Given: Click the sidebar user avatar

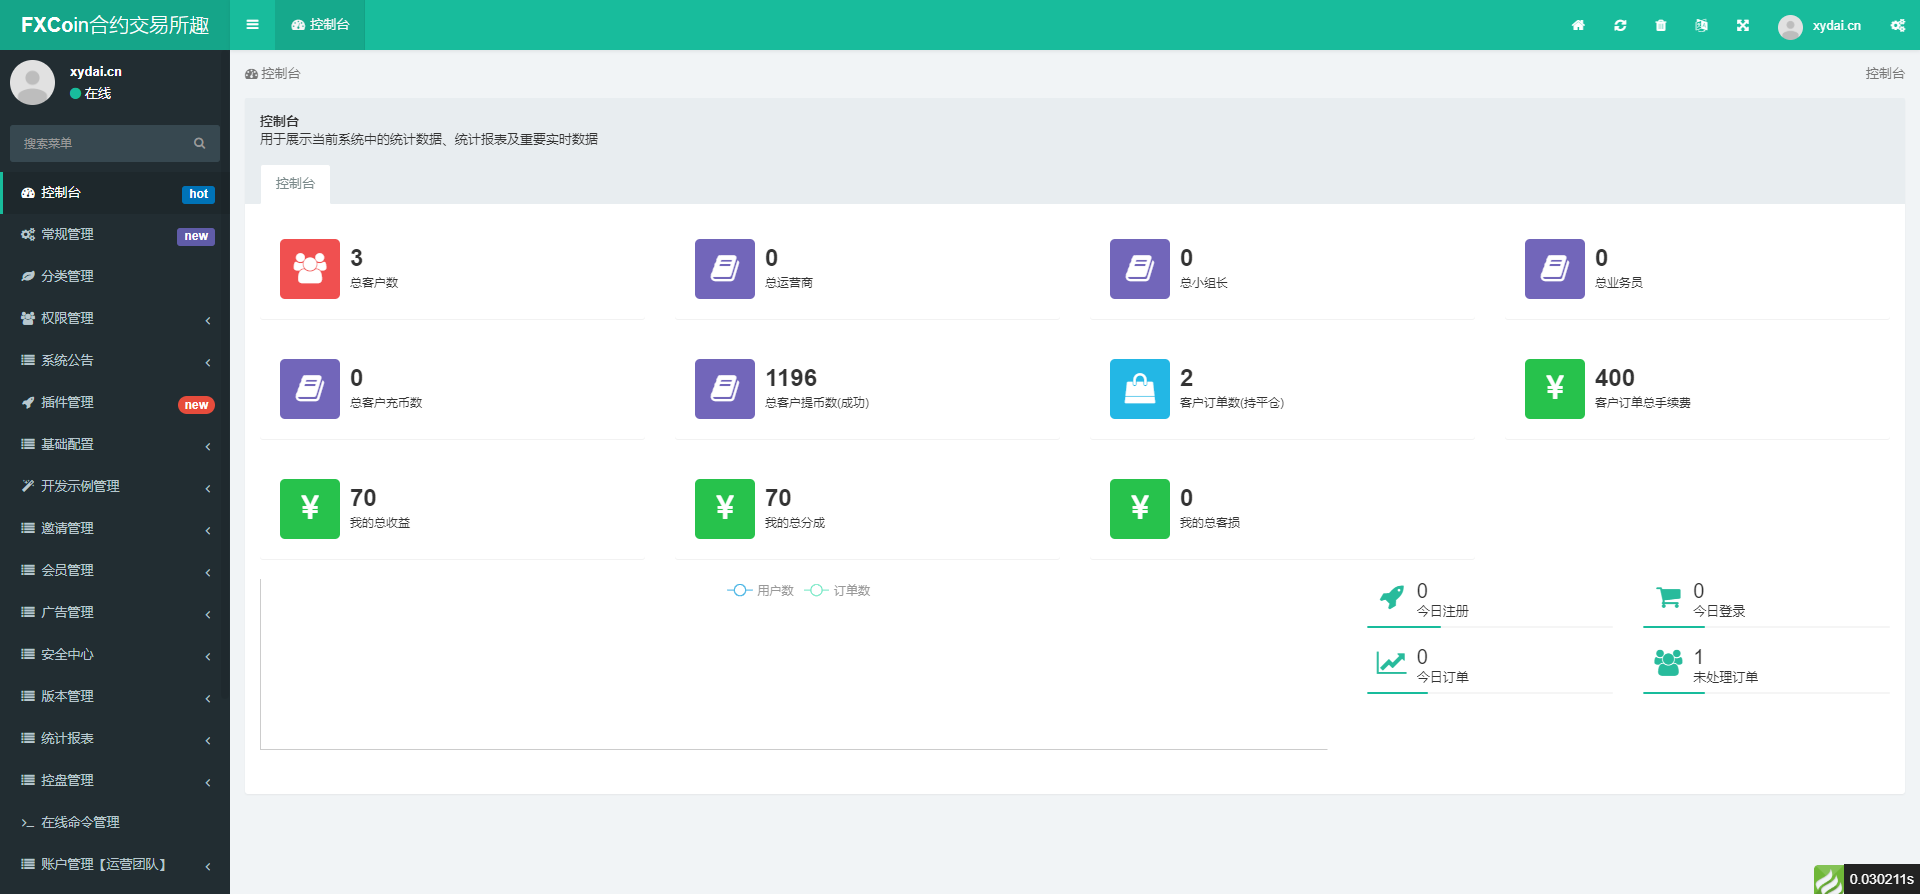Looking at the screenshot, I should point(32,82).
